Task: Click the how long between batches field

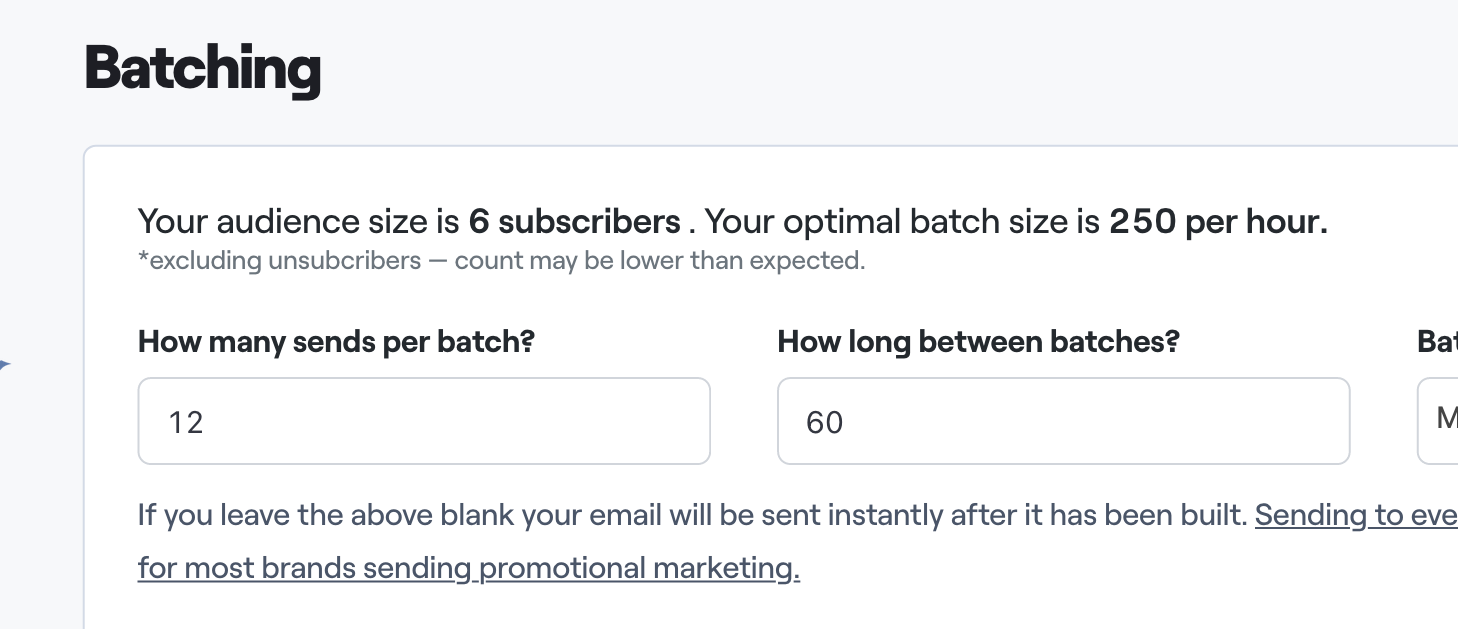Action: pos(1063,421)
